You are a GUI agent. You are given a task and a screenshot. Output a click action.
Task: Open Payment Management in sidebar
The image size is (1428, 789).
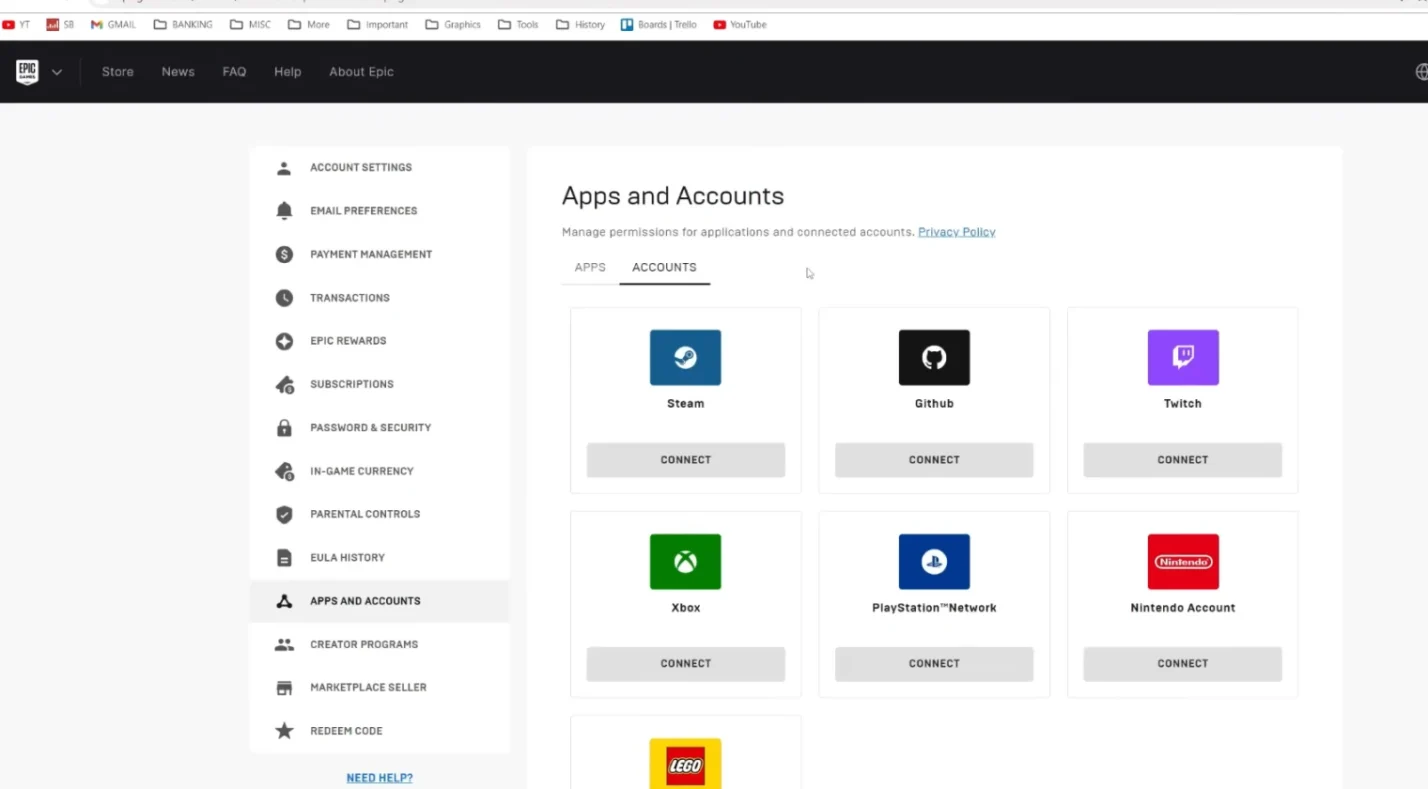coord(370,254)
